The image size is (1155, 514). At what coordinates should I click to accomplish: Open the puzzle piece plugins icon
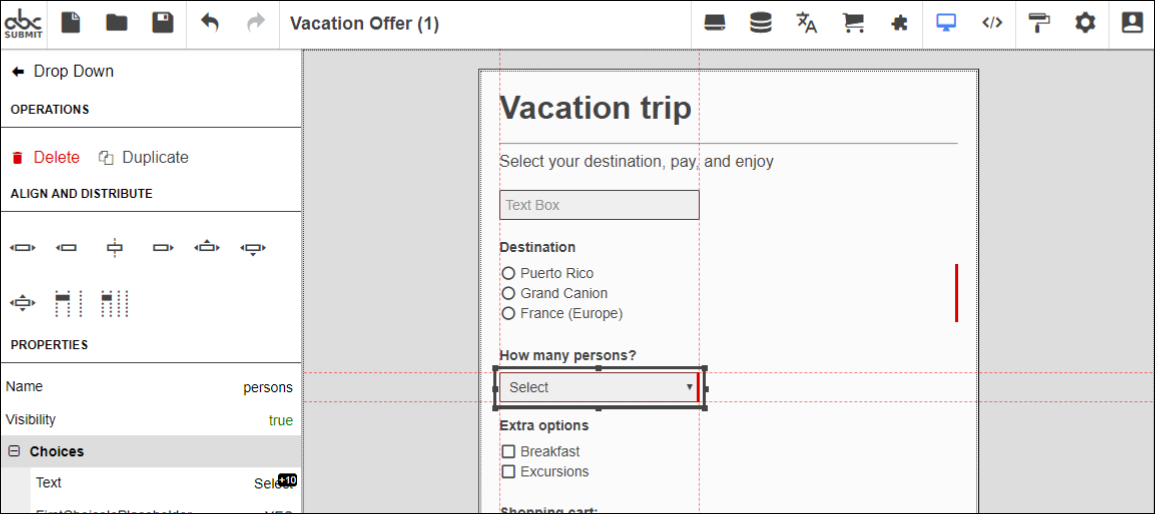point(899,24)
